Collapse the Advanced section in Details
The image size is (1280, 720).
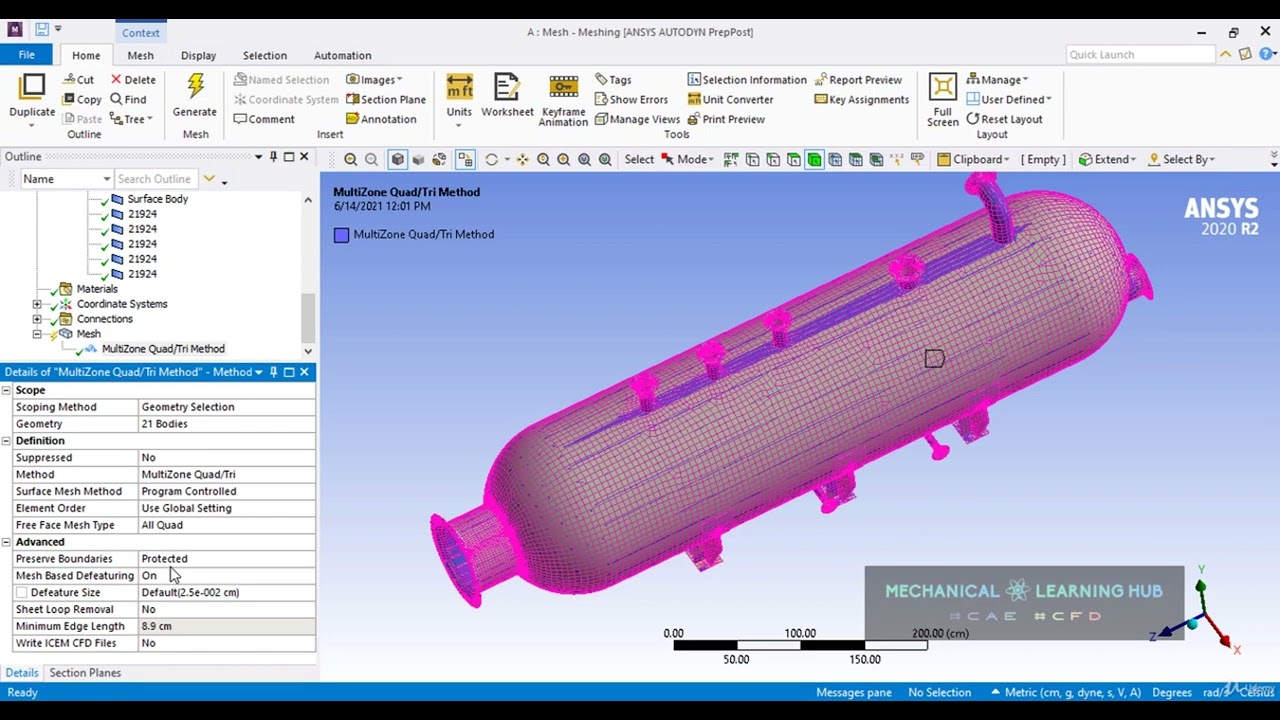pyautogui.click(x=6, y=542)
